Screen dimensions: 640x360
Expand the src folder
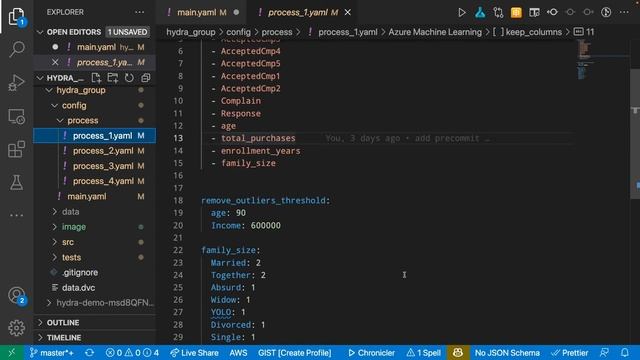55,242
